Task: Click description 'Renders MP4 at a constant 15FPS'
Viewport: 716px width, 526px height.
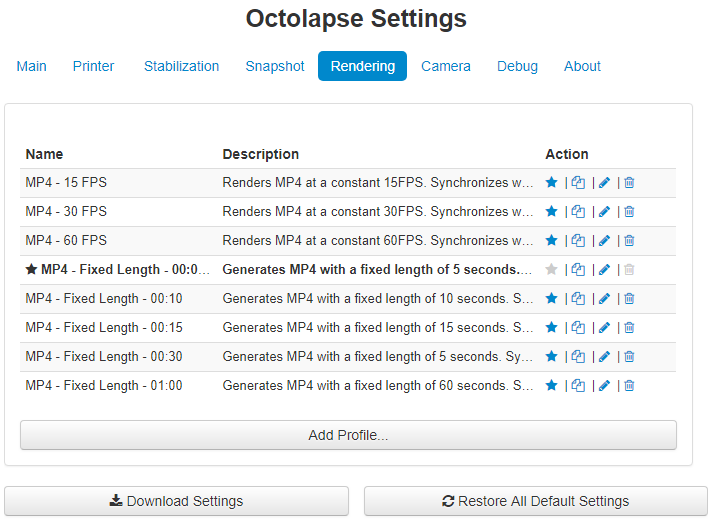Action: coord(378,183)
